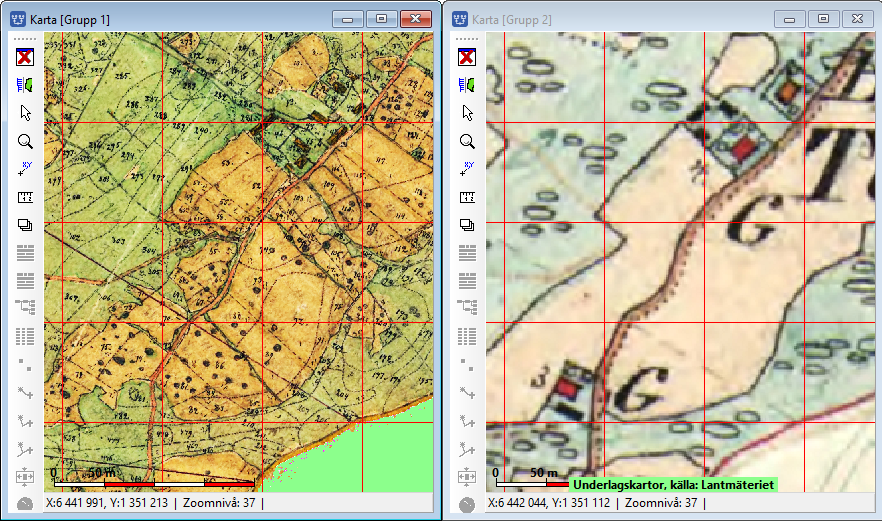Click the three-column table icon in Grupp 2
Viewport: 882px width, 521px height.
[x=467, y=336]
